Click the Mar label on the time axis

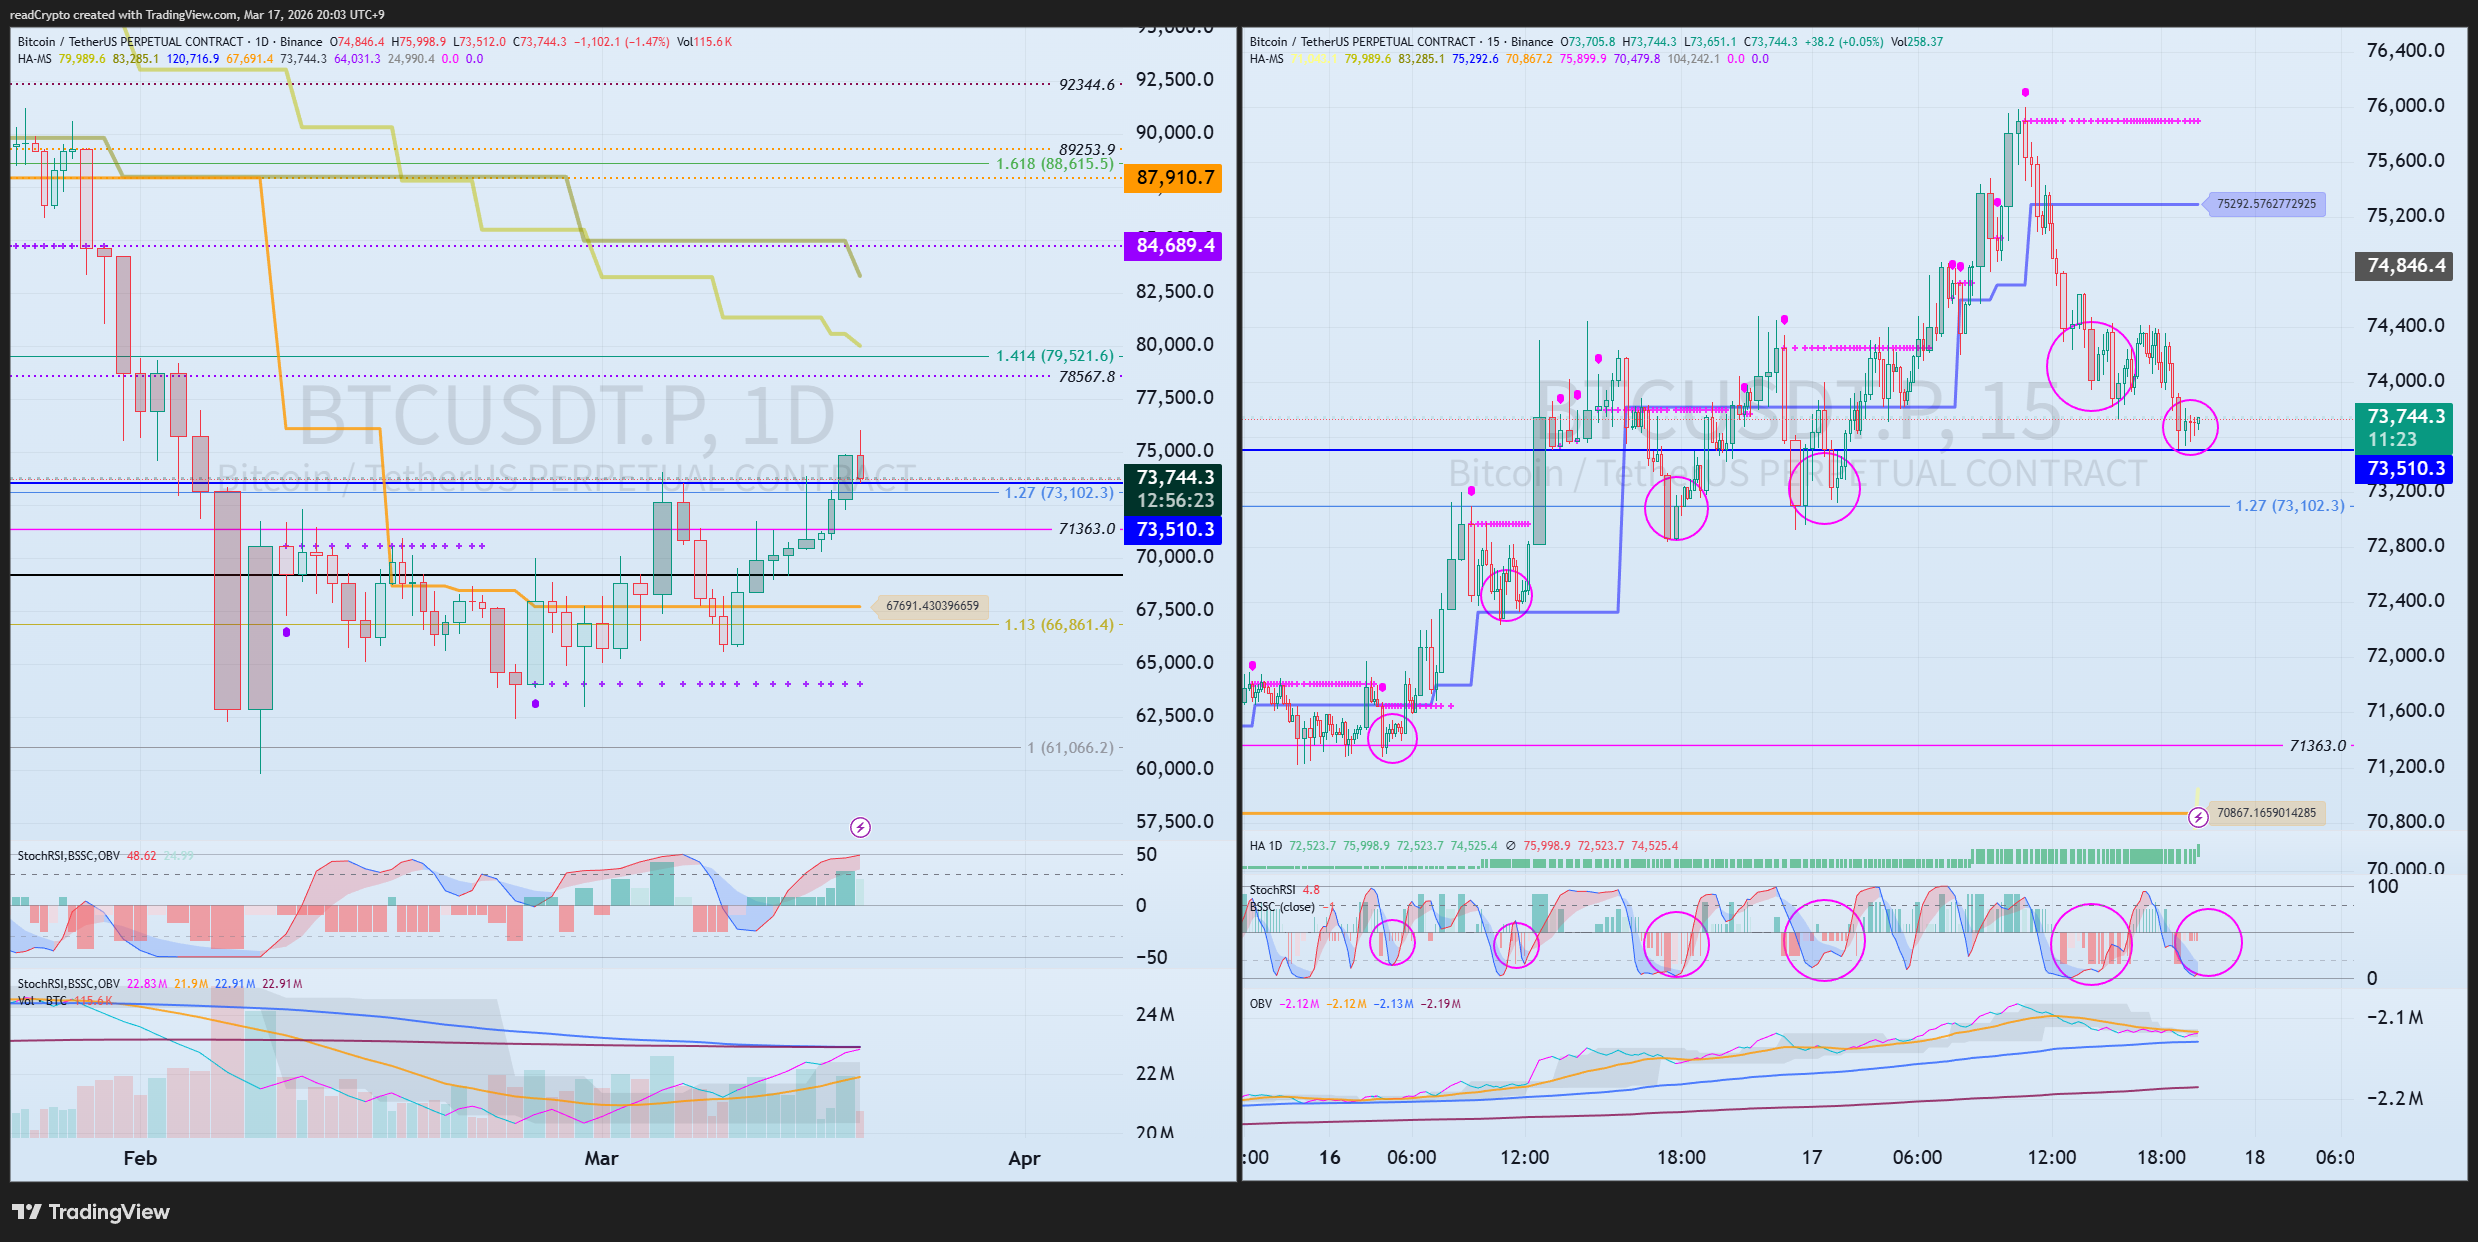pos(601,1158)
